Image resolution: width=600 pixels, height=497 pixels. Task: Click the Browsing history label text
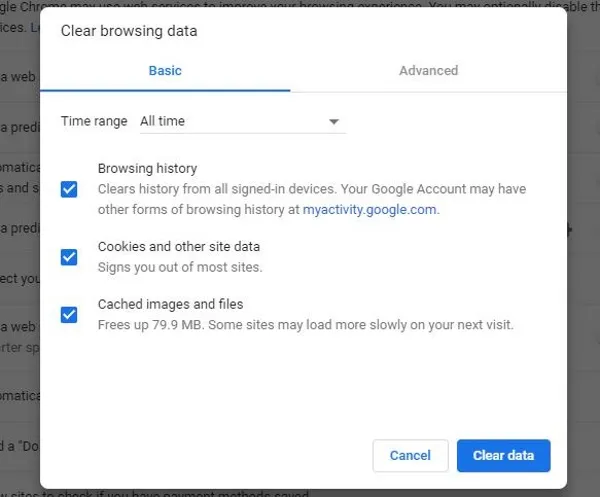147,169
